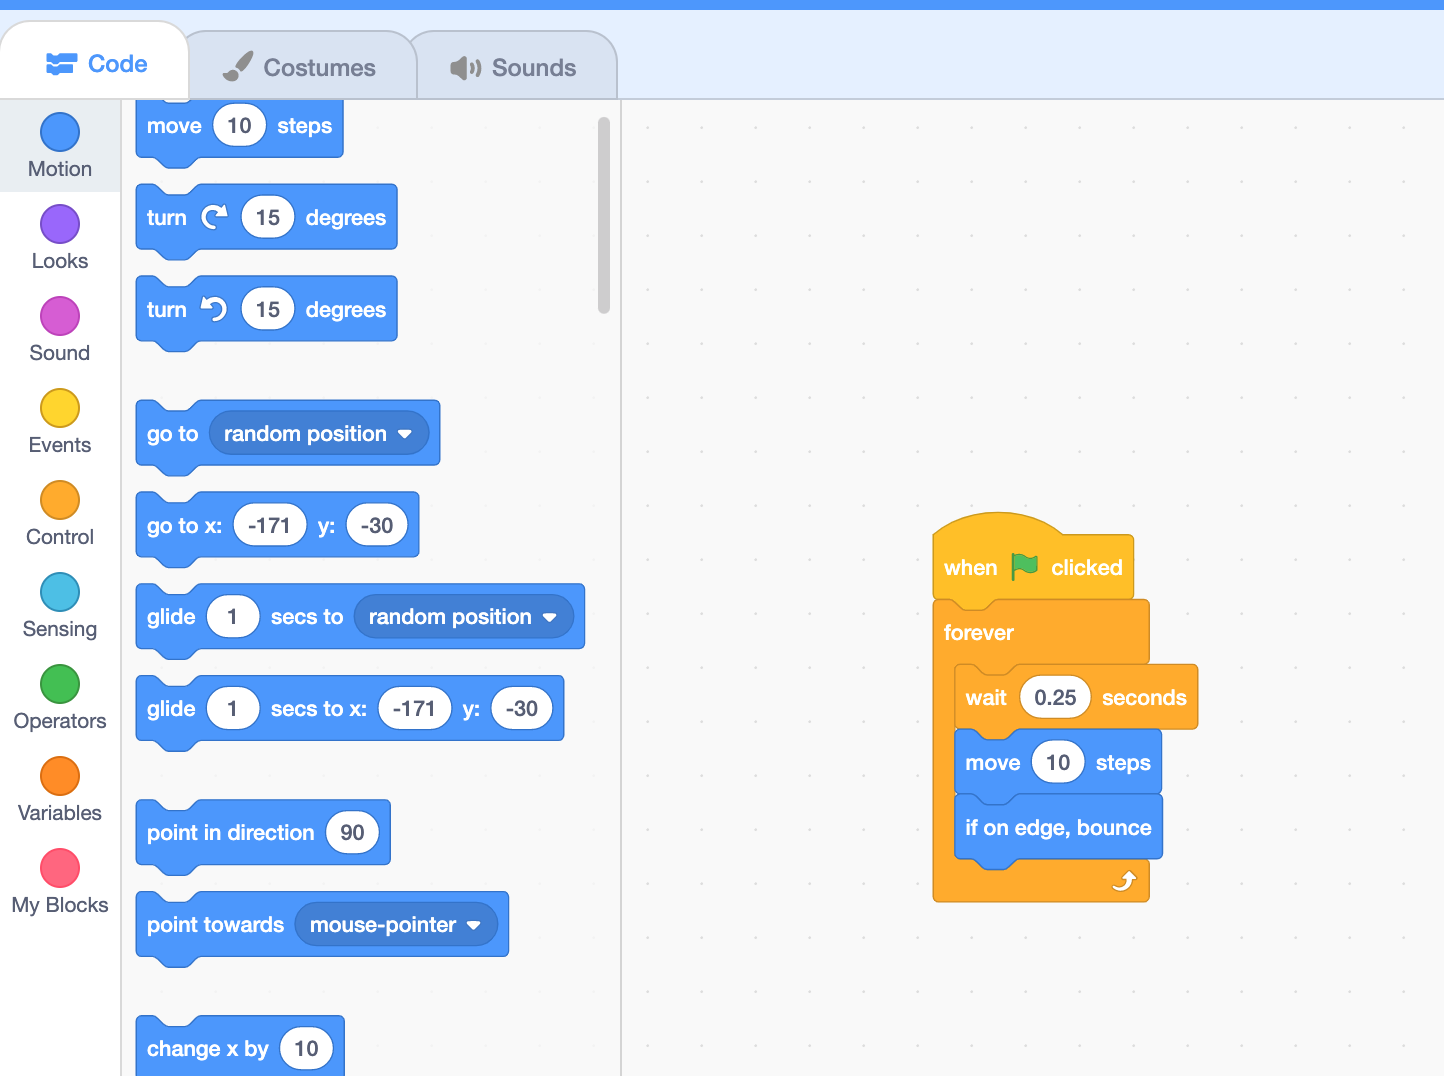
Task: Select the Sound category circle
Action: pyautogui.click(x=60, y=316)
